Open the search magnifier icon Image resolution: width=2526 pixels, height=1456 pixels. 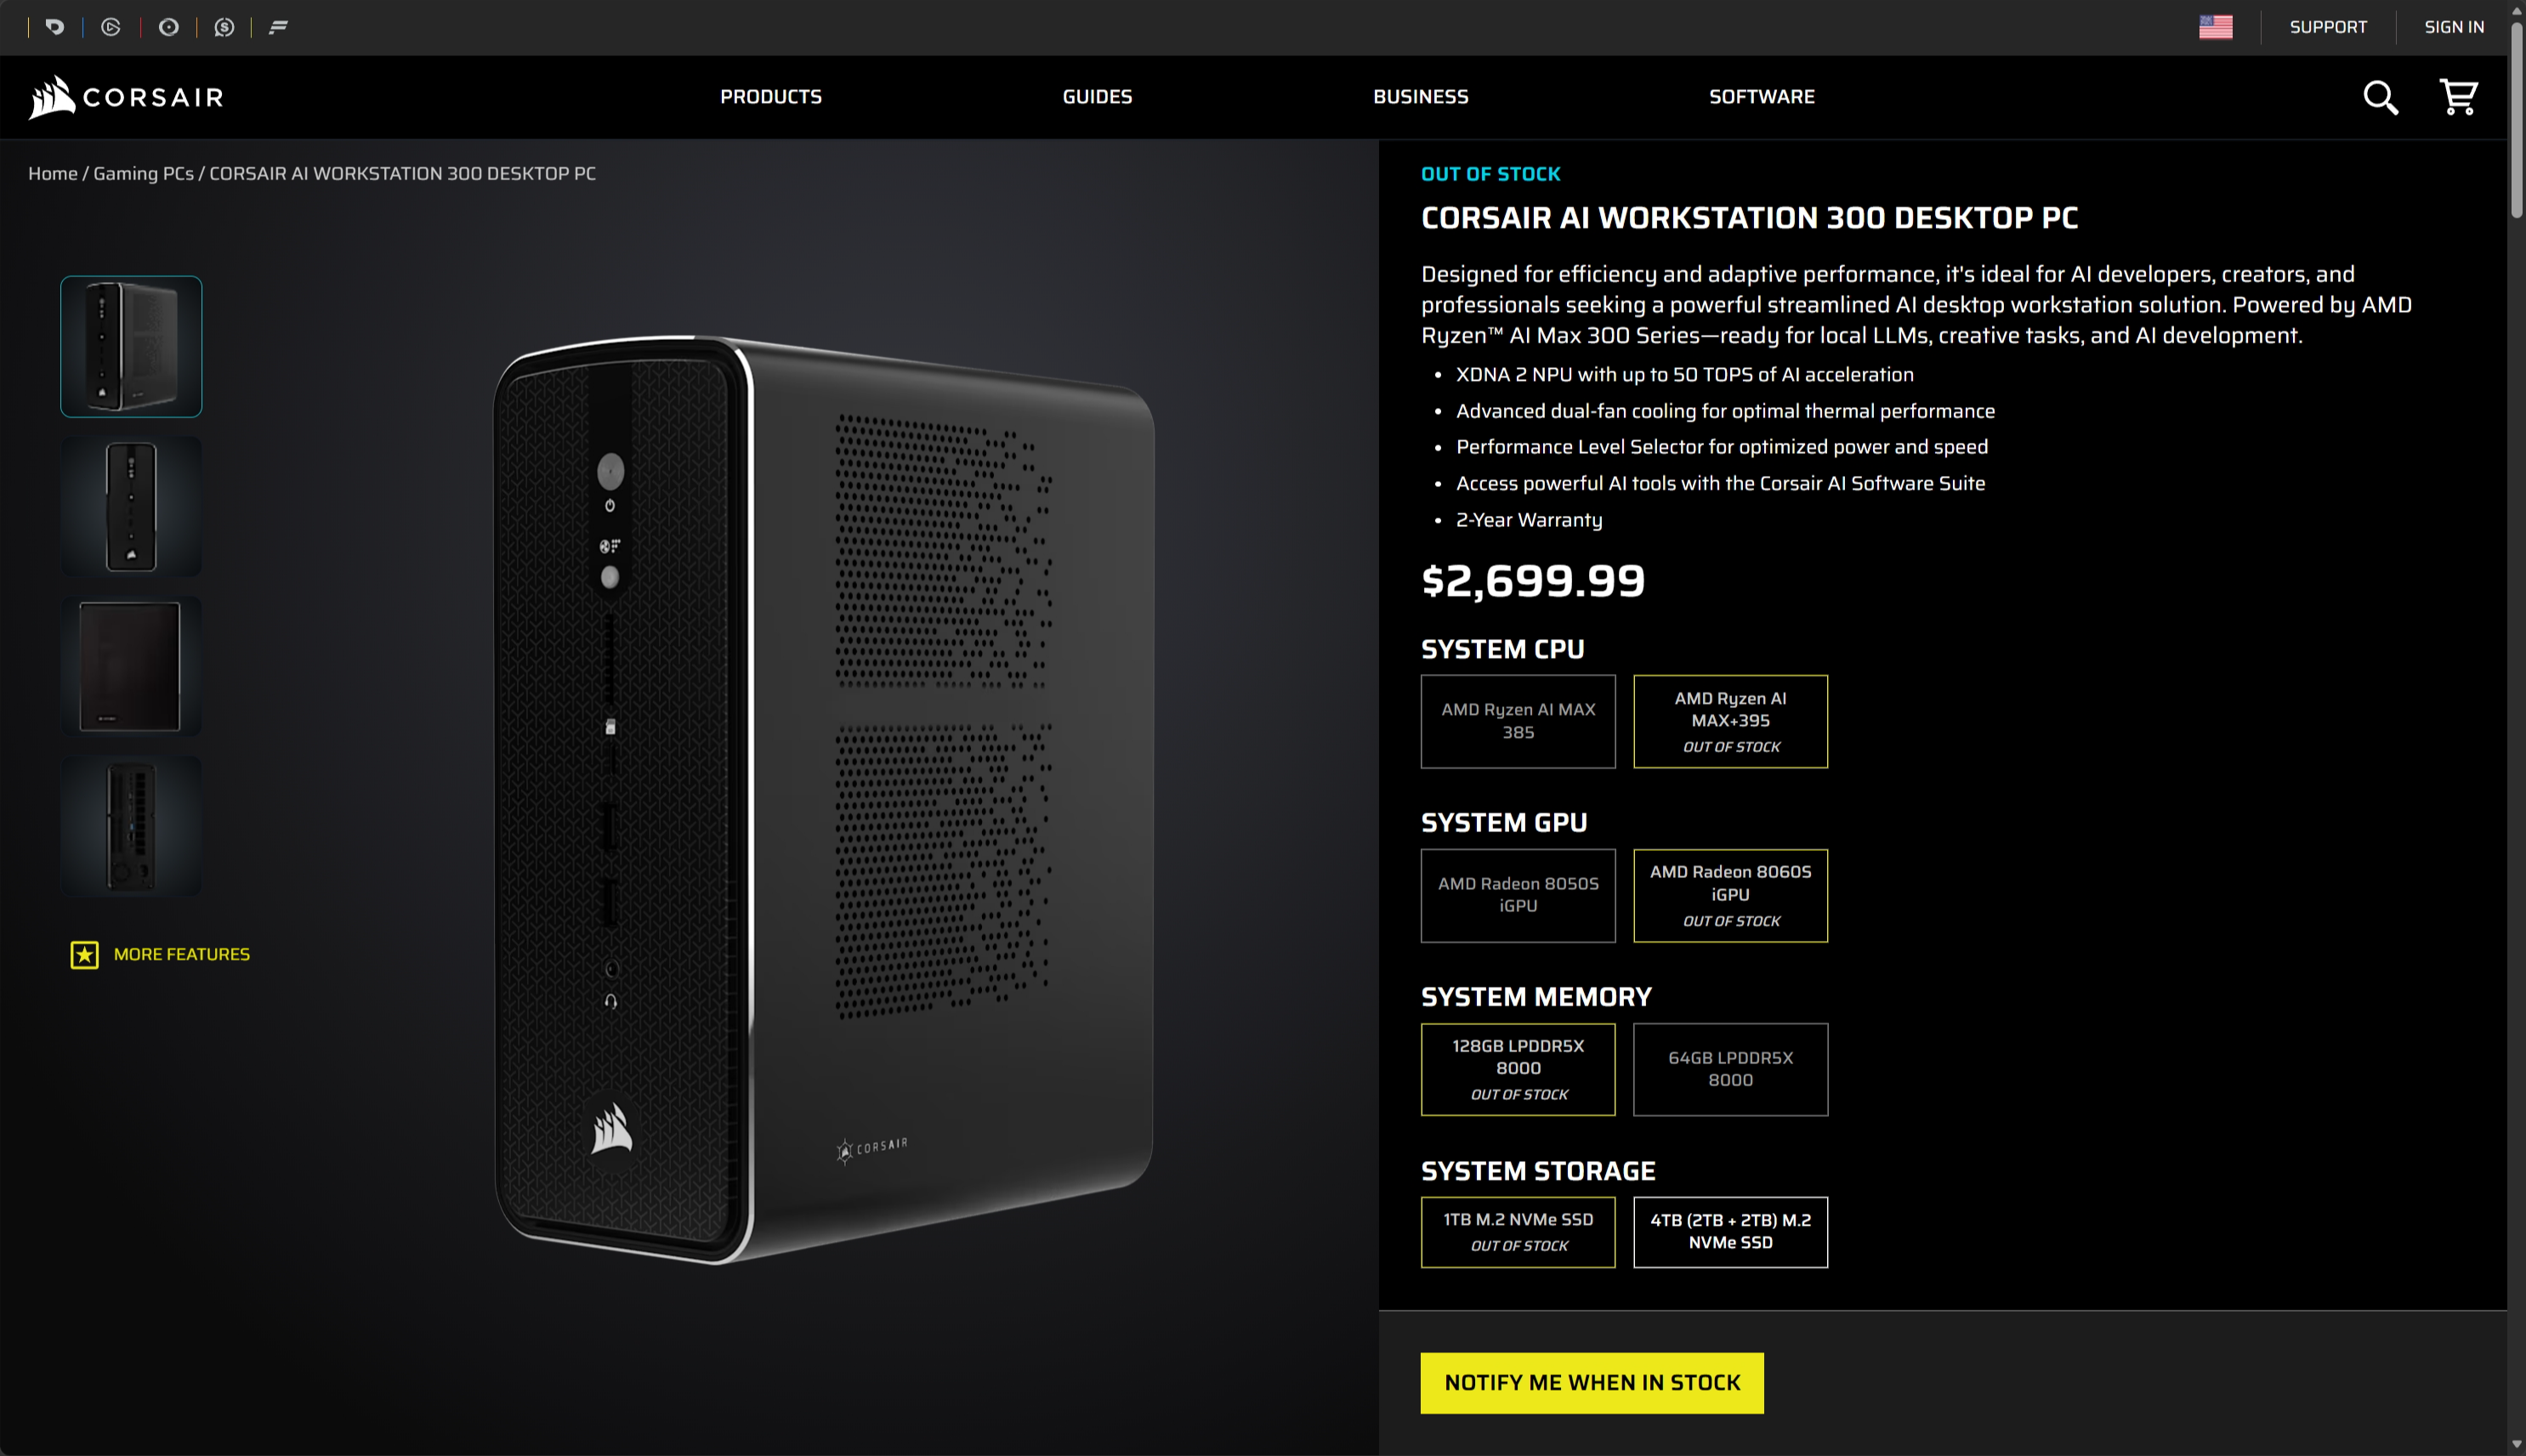click(2380, 97)
